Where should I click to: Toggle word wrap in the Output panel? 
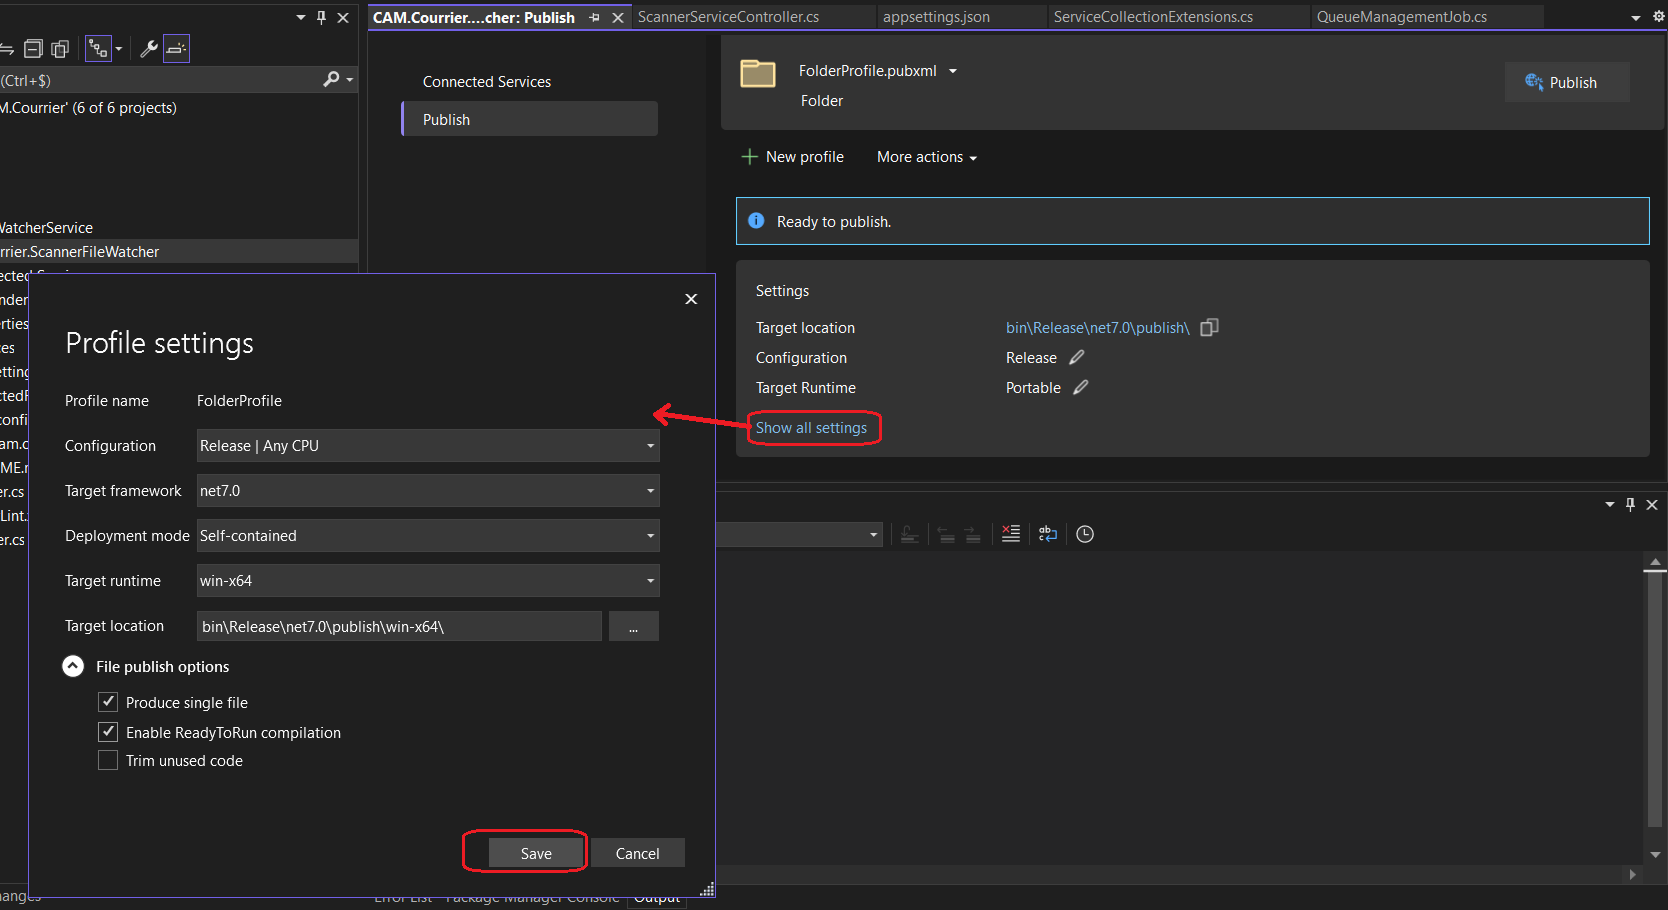pyautogui.click(x=1048, y=534)
